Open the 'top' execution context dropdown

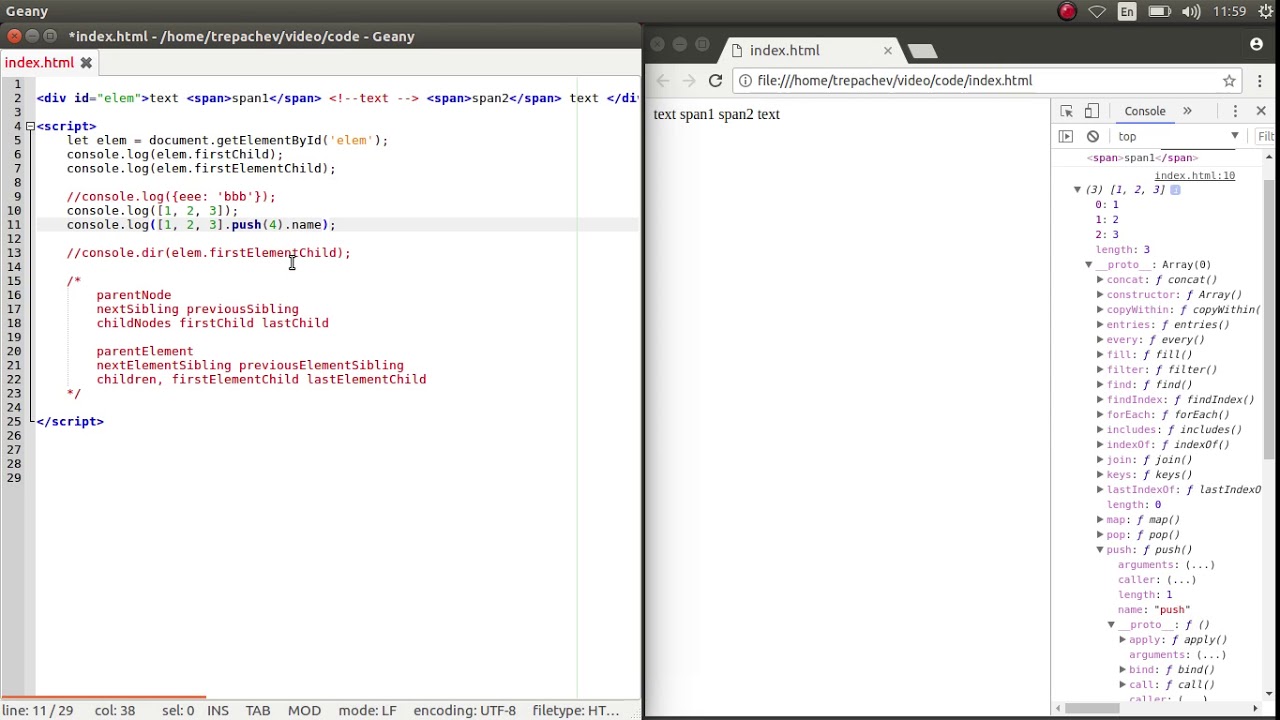pyautogui.click(x=1179, y=136)
